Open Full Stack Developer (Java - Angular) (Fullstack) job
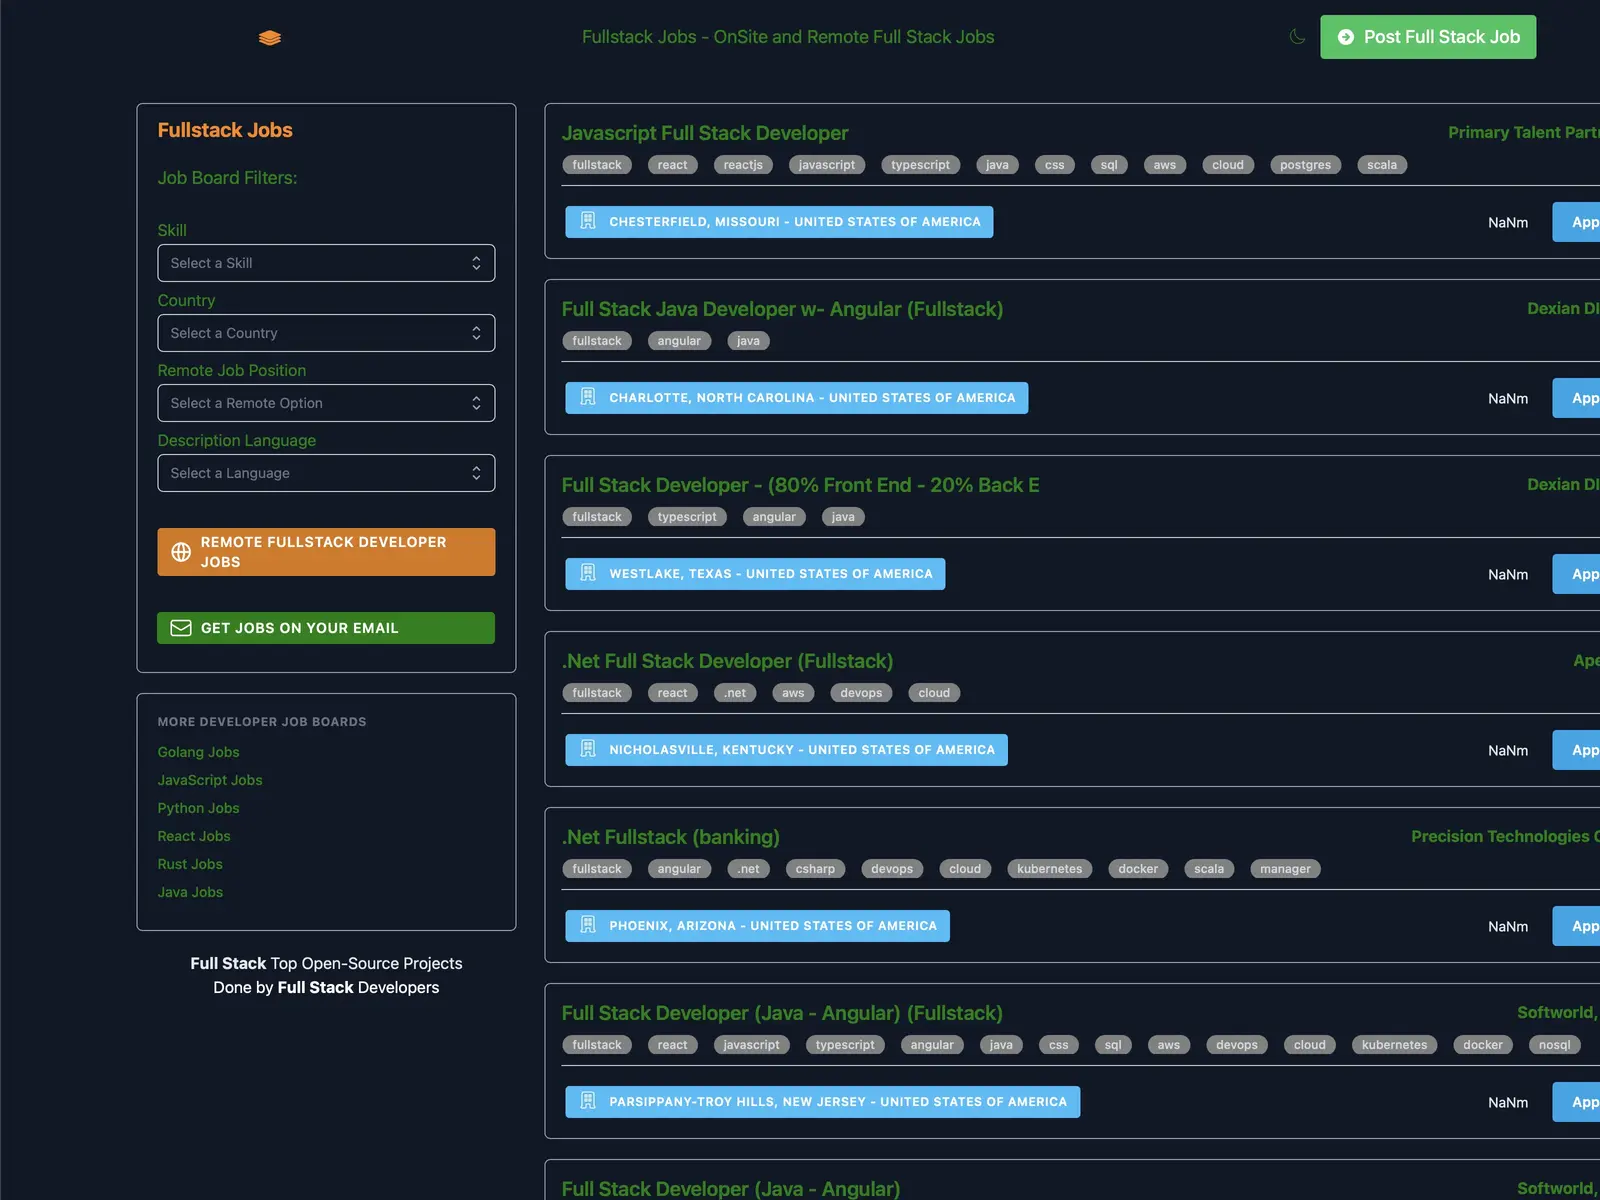The width and height of the screenshot is (1600, 1200). tap(782, 1013)
